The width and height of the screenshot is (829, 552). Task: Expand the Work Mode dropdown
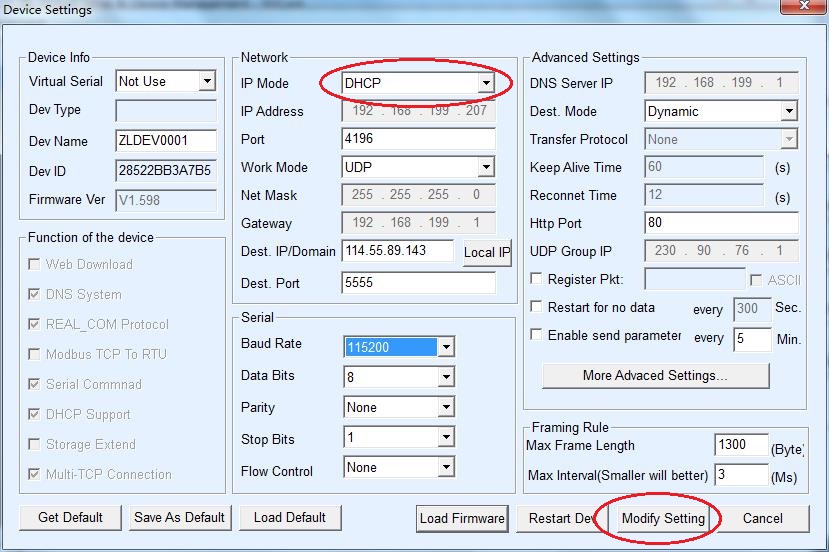(x=486, y=167)
